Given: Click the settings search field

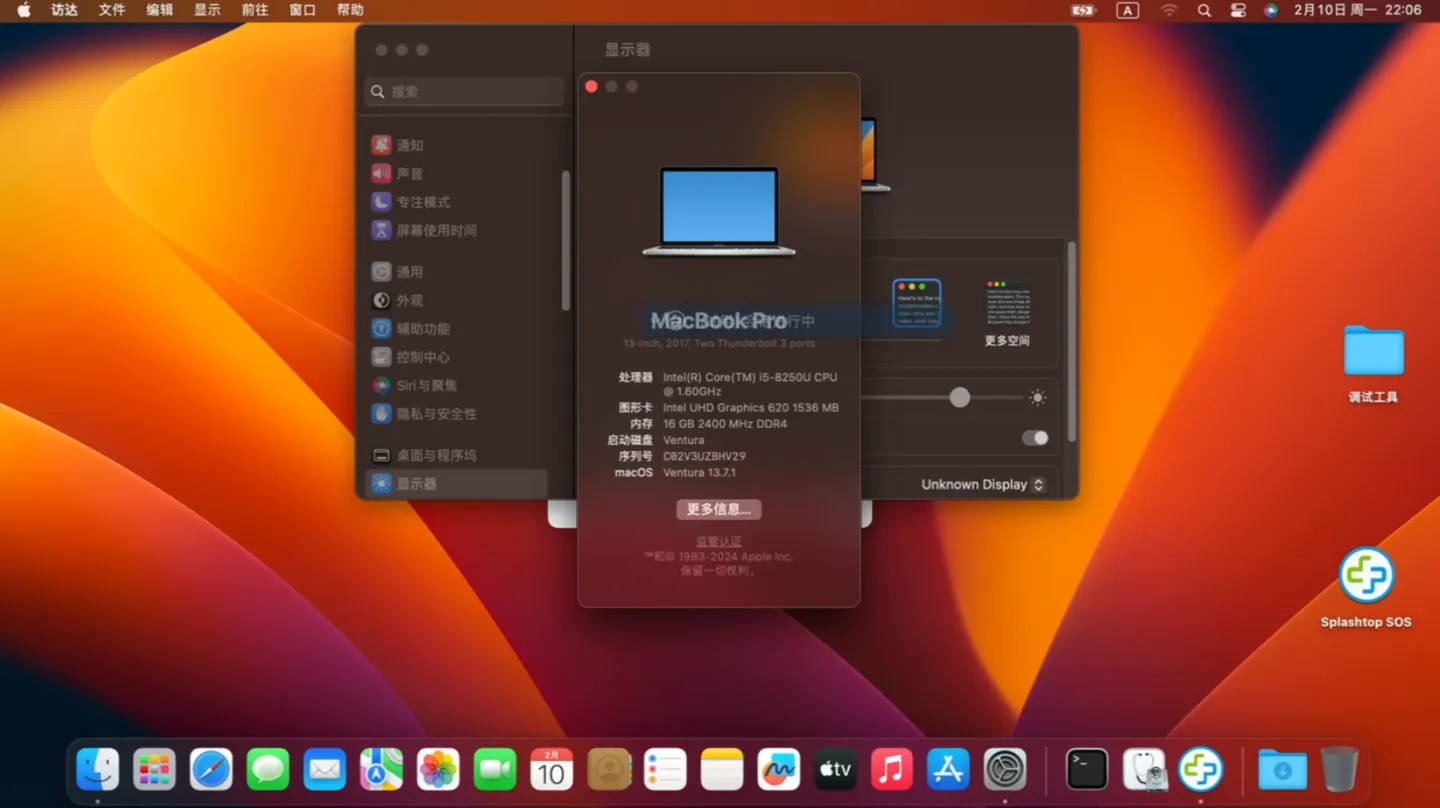Looking at the screenshot, I should [x=463, y=91].
